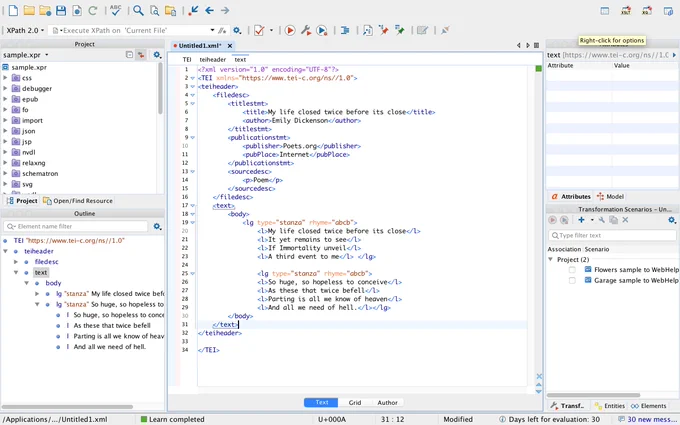The width and height of the screenshot is (680, 425).
Task: Open the XPath 2.0 version dropdown
Action: click(25, 30)
